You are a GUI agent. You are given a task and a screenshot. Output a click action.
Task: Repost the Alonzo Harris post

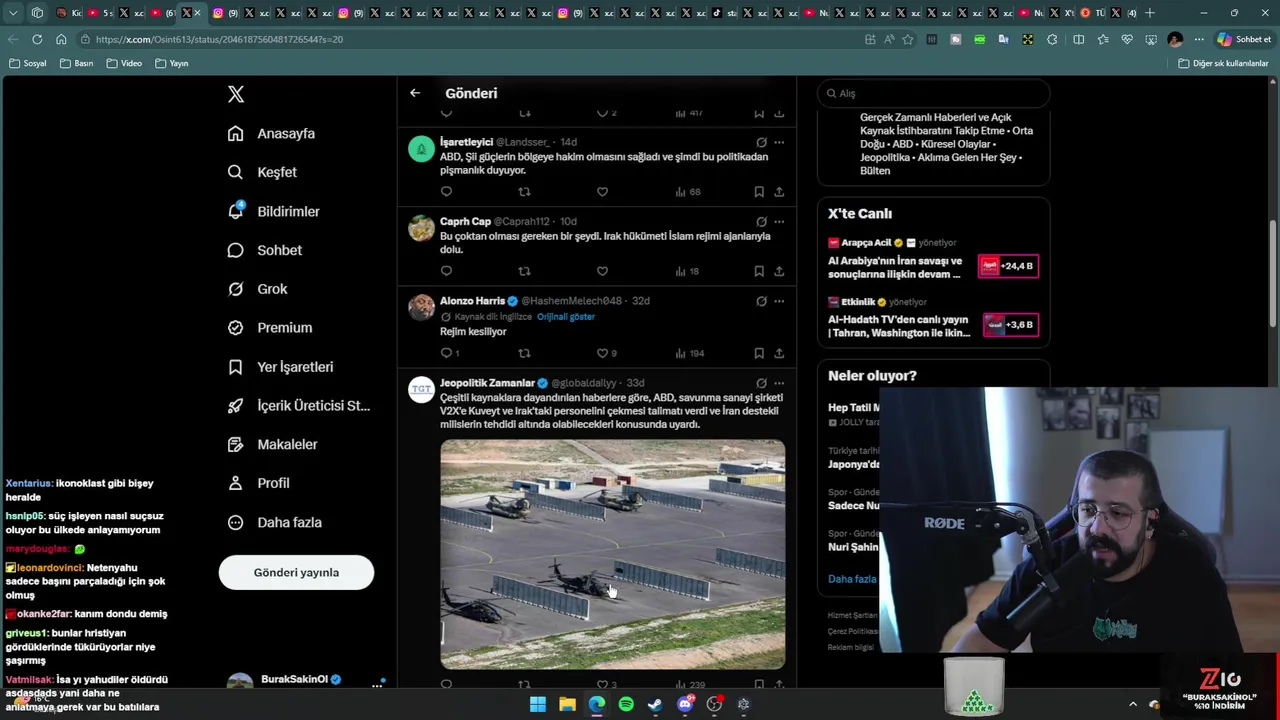pos(524,353)
